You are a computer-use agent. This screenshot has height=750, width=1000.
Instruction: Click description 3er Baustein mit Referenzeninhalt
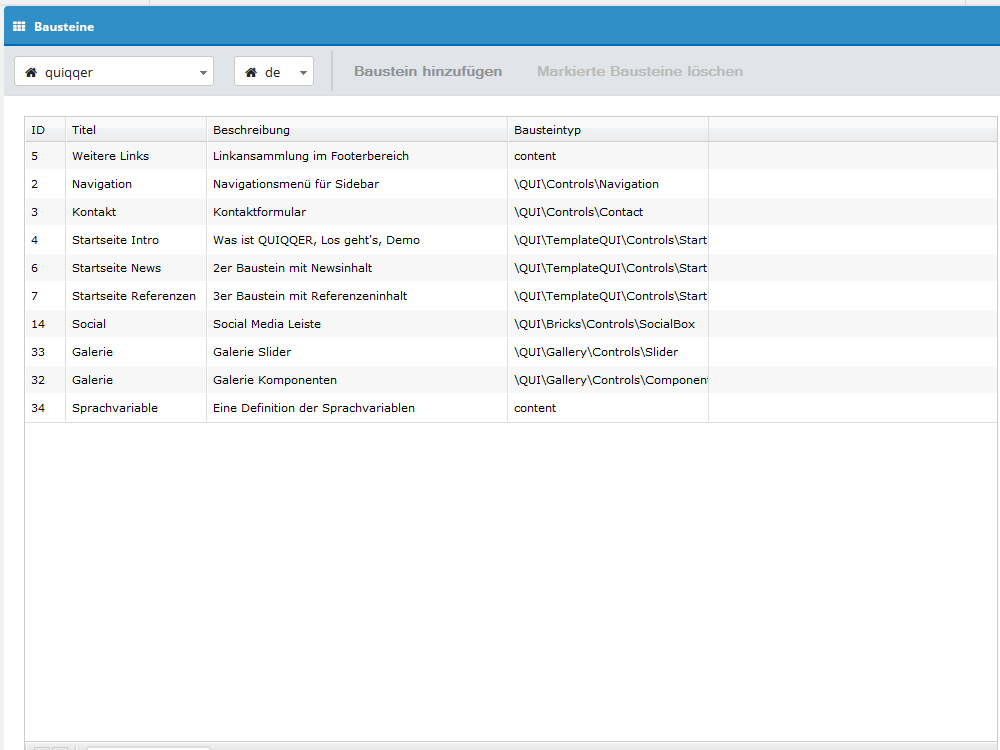pyautogui.click(x=310, y=296)
